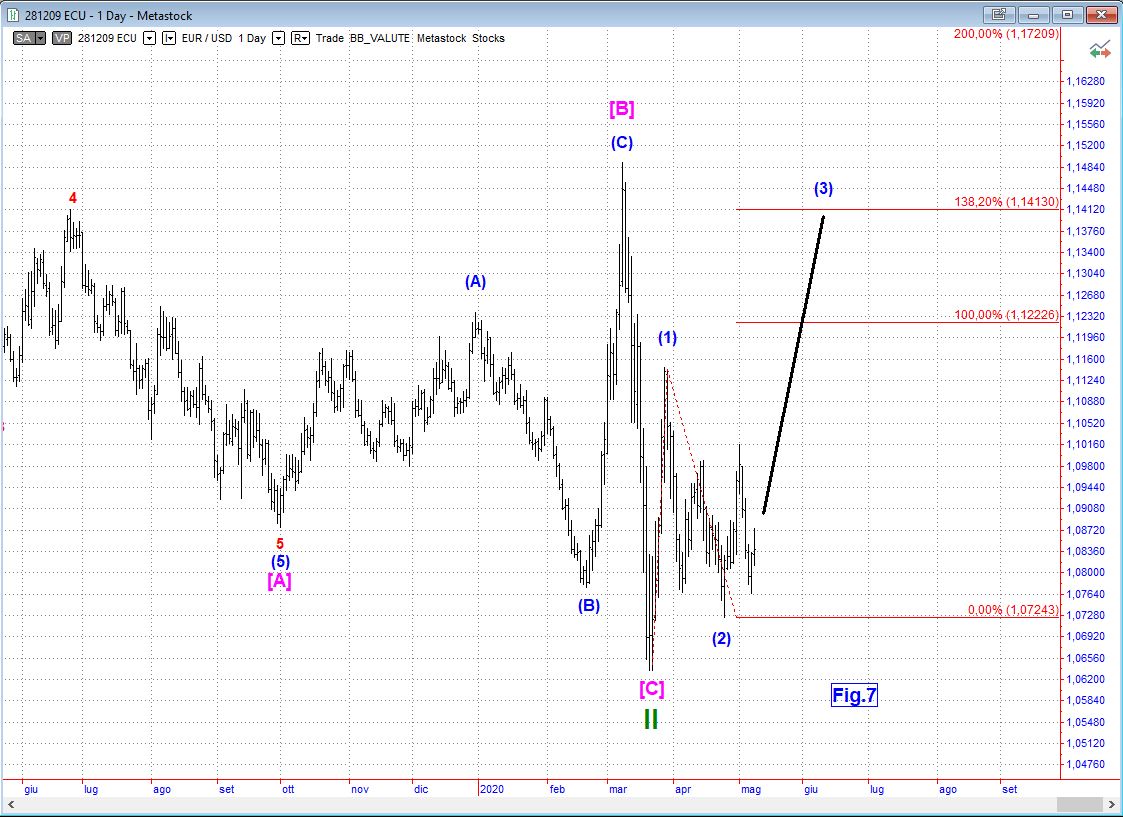1123x817 pixels.
Task: Click the BB_VALUTE label
Action: coord(380,38)
